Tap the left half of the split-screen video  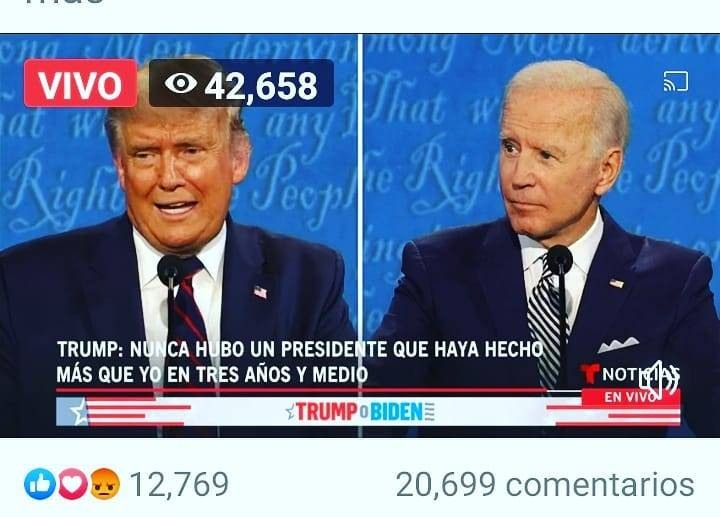[179, 235]
